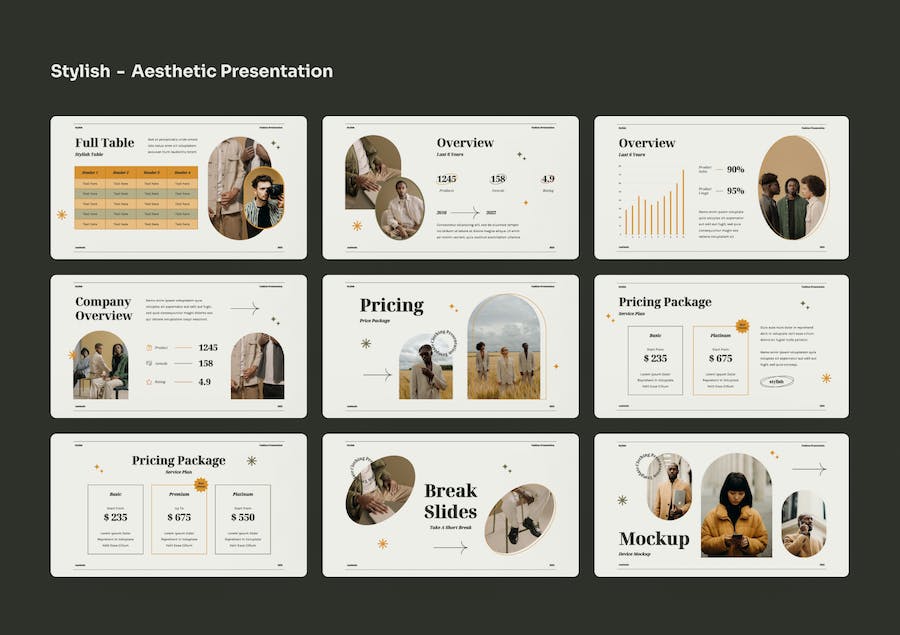Click the arrow icon on the Mockup slide
Screen dimensions: 900x635
[x=809, y=468]
